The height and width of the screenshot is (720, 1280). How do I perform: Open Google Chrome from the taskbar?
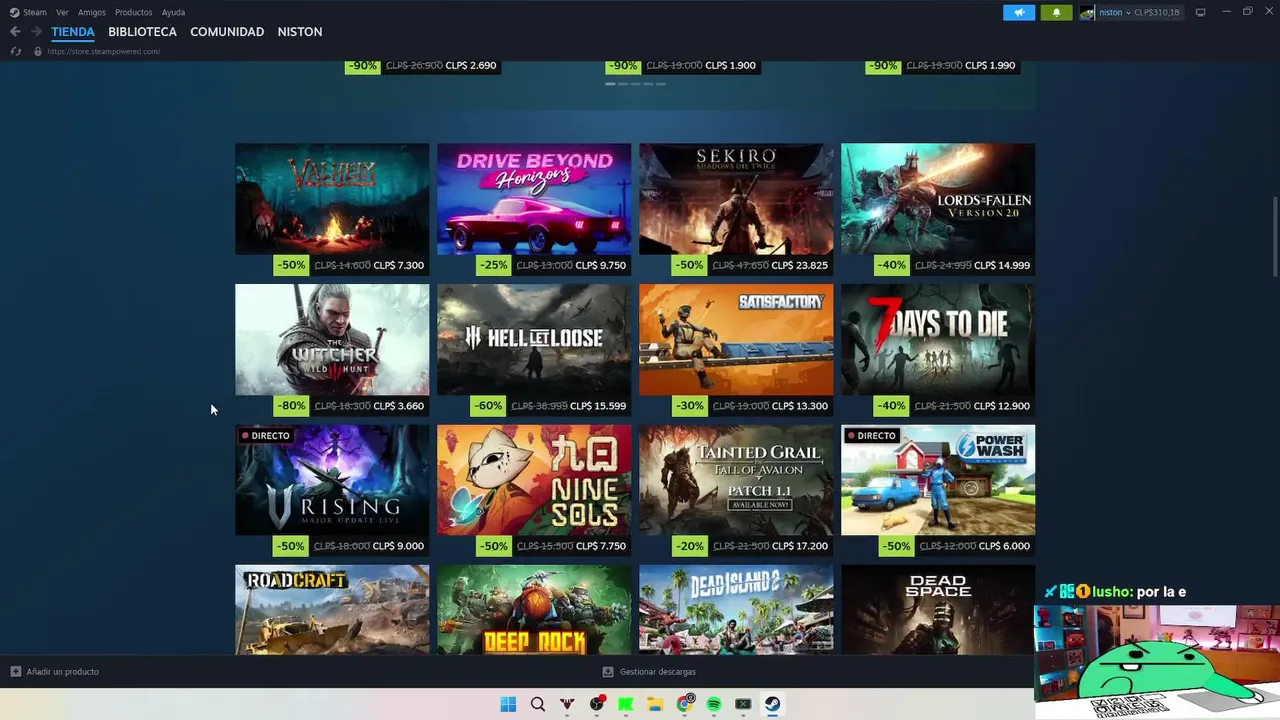click(685, 704)
